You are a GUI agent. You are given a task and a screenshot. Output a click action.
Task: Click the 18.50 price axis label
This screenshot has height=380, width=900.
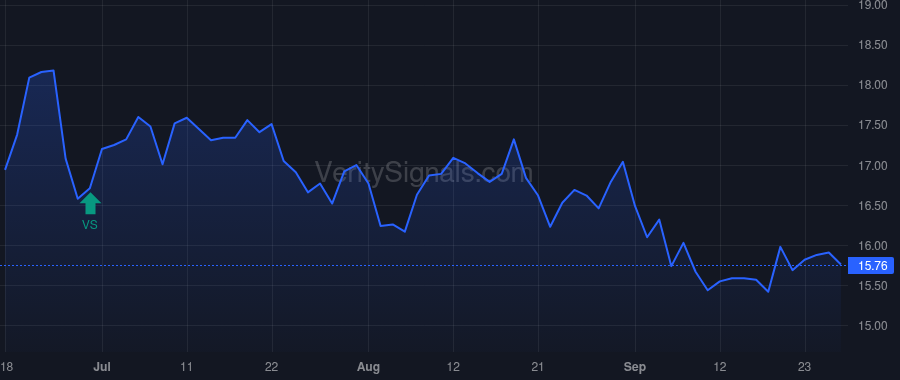pos(872,45)
